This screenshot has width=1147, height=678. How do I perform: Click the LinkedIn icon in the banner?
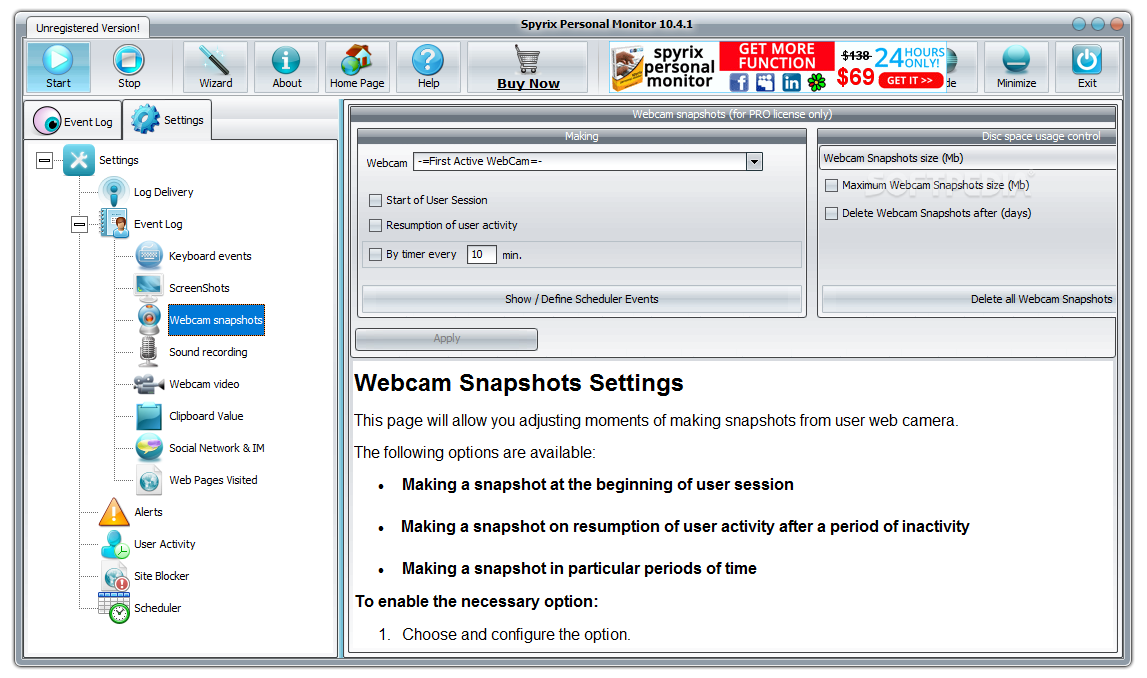point(791,82)
